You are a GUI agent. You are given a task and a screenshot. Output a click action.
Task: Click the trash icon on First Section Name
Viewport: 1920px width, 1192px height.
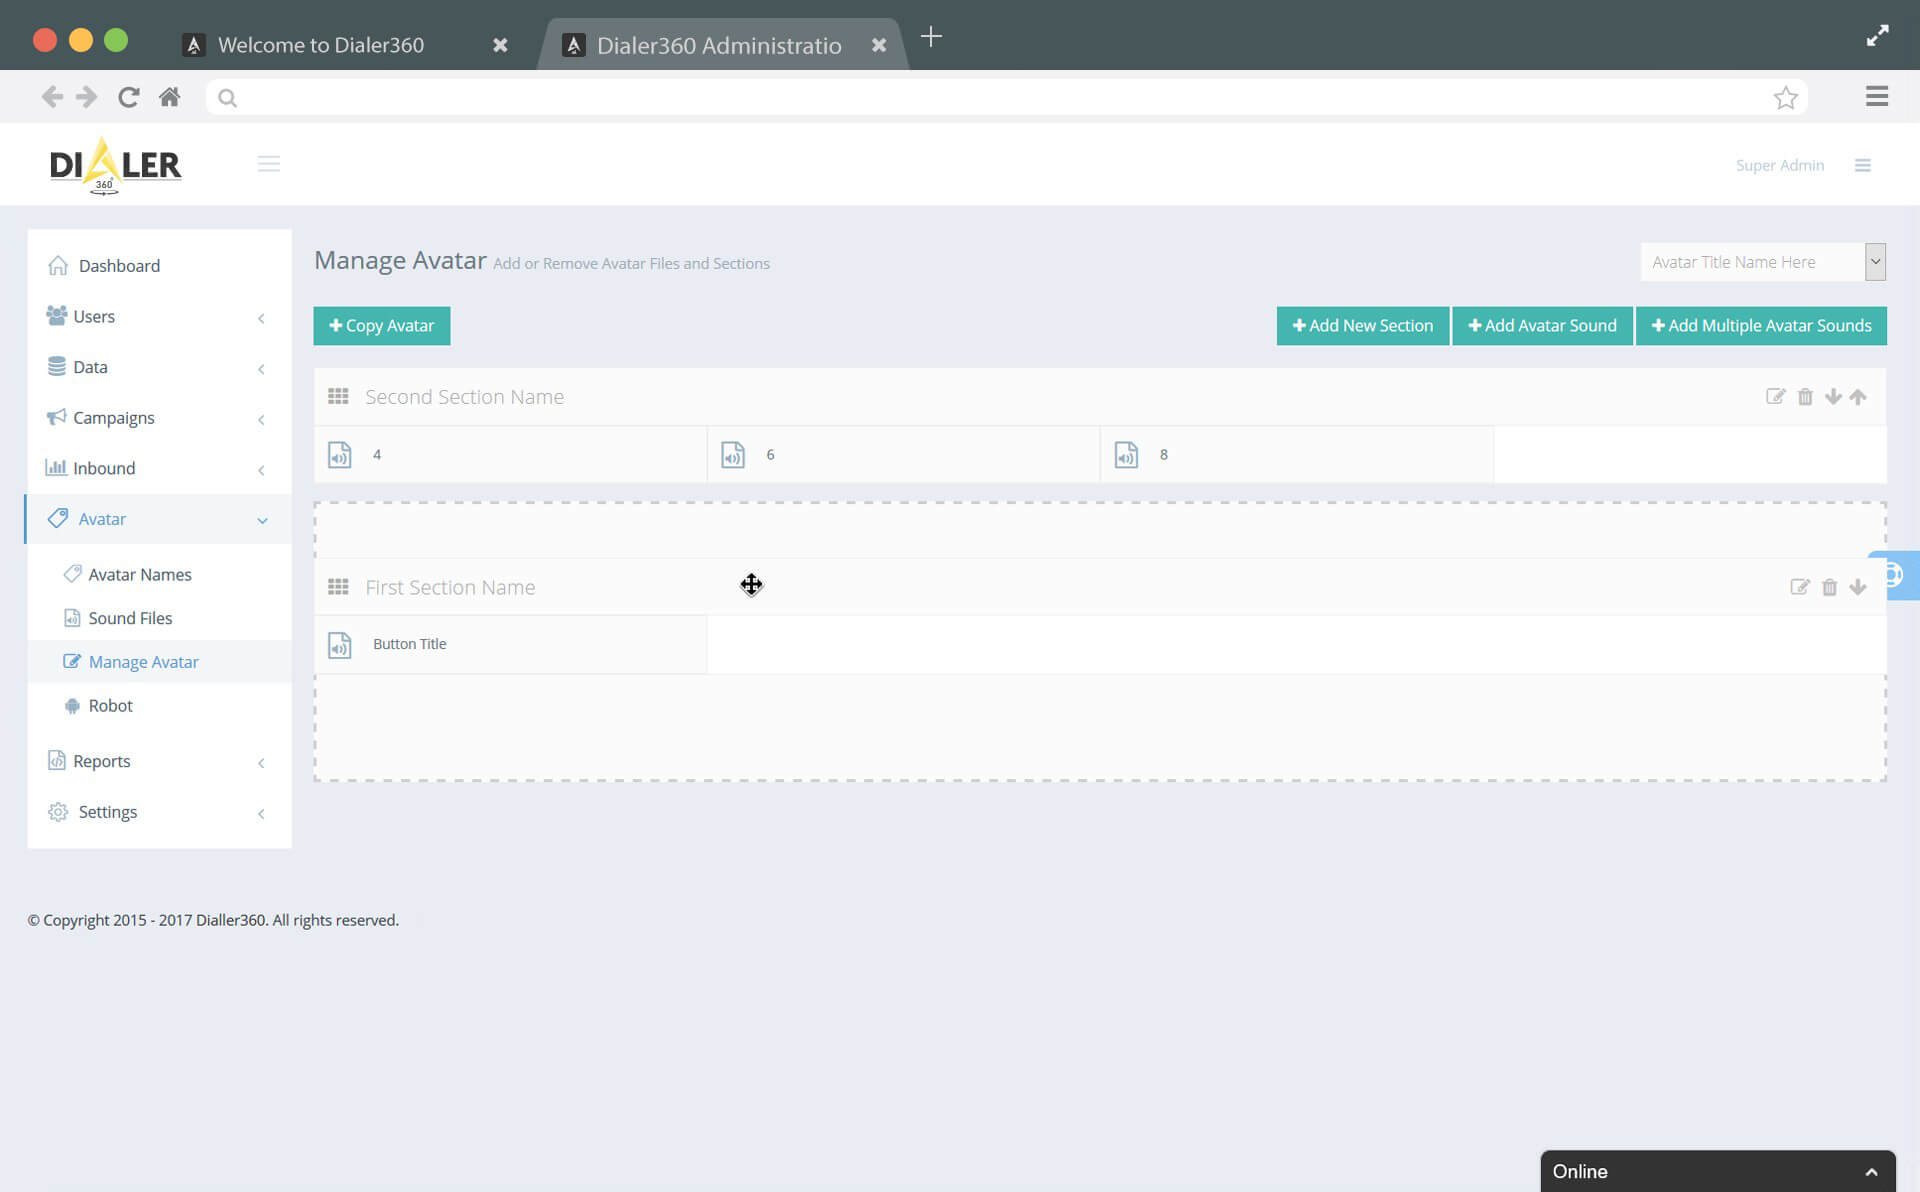tap(1830, 587)
